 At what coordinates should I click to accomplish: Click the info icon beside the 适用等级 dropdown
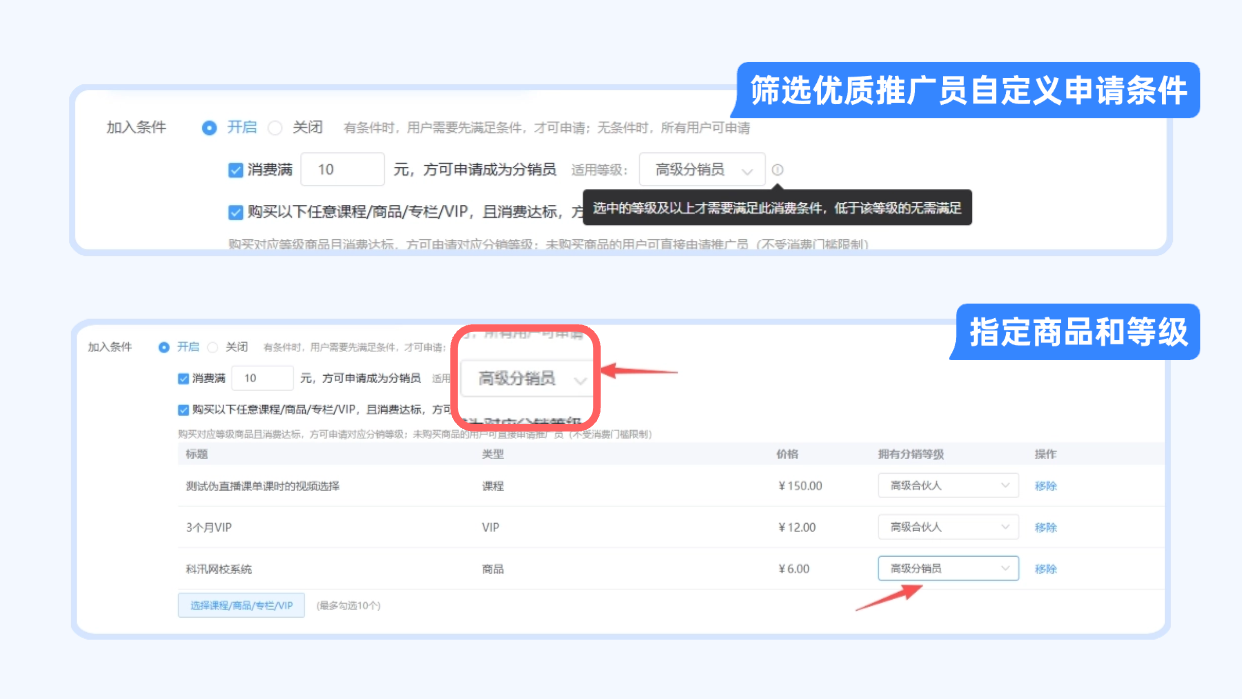pyautogui.click(x=778, y=170)
